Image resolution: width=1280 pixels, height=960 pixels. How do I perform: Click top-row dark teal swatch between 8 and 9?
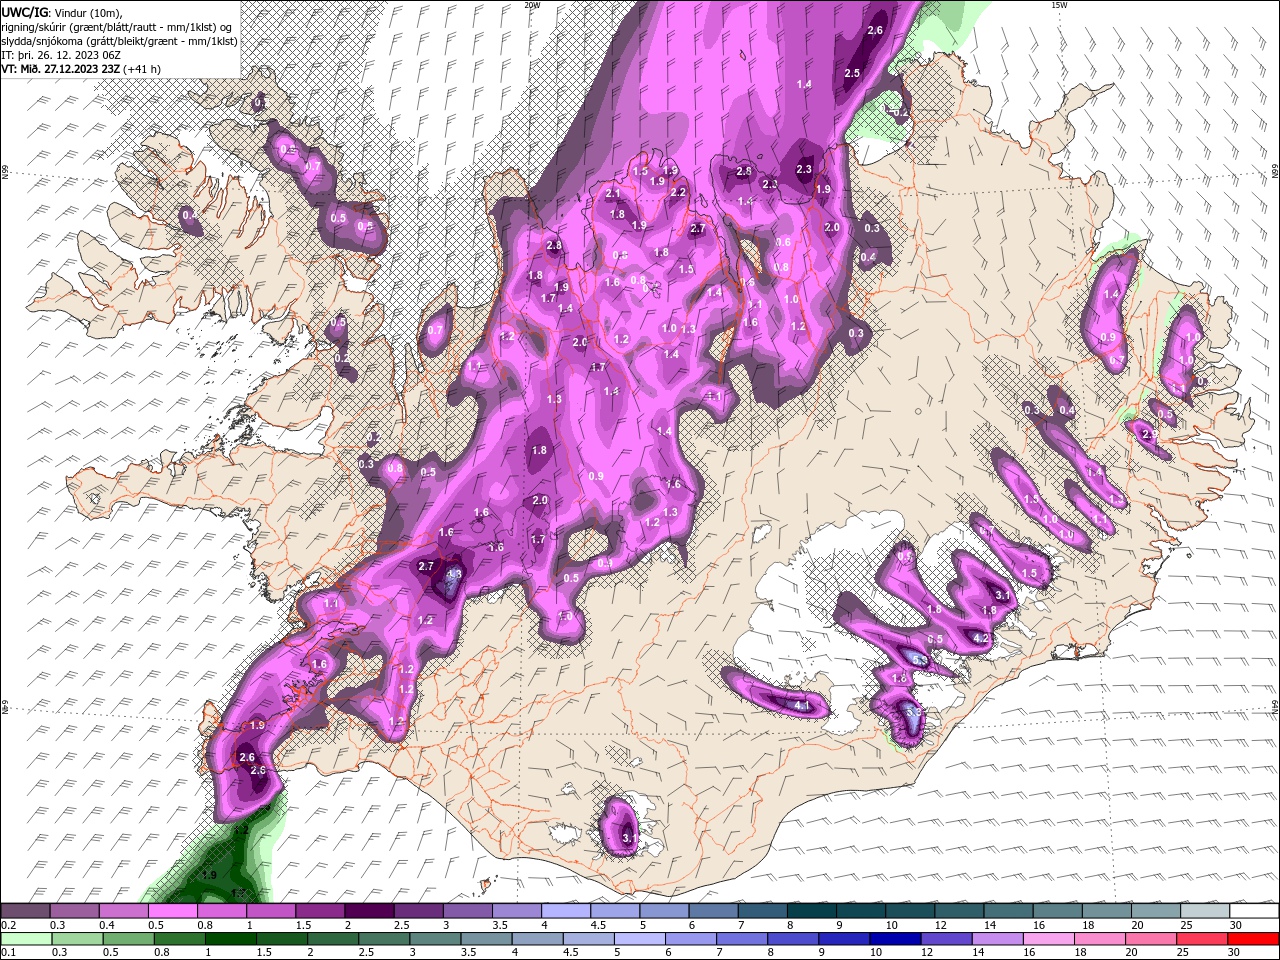pos(811,912)
